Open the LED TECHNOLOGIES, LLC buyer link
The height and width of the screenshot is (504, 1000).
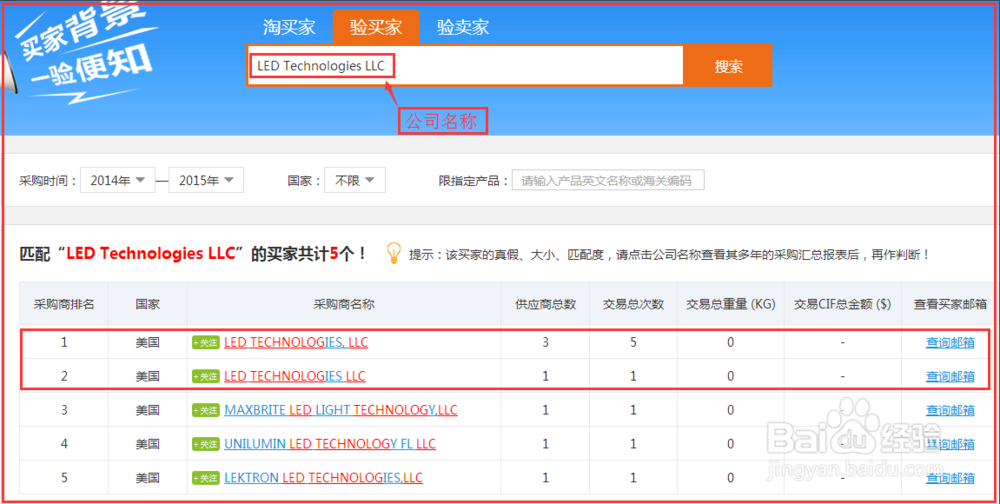tap(296, 343)
